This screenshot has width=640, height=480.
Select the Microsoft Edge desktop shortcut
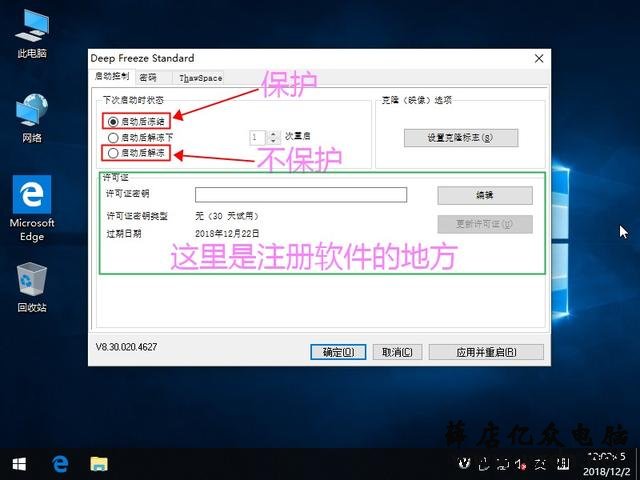coord(32,209)
